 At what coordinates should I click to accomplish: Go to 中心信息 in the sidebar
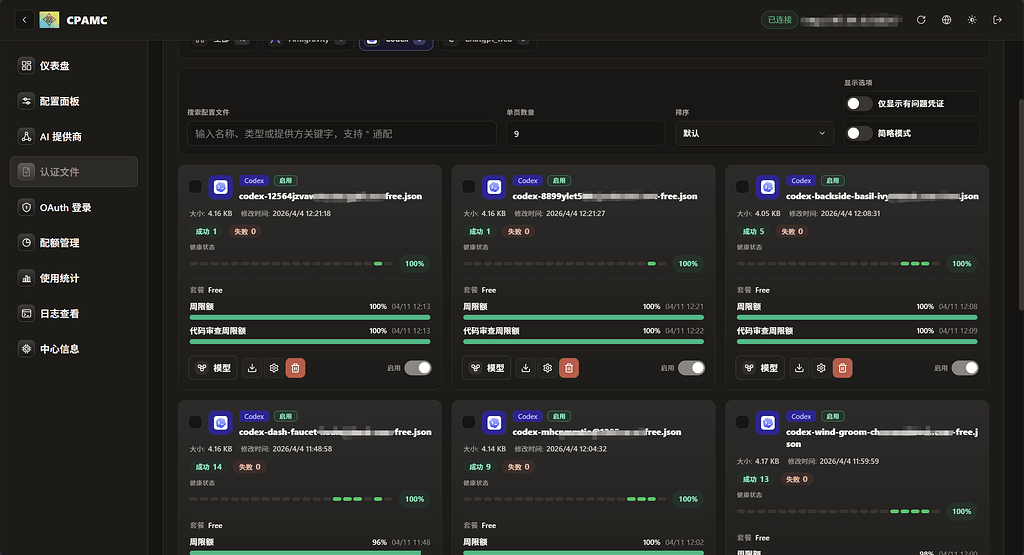(x=74, y=349)
